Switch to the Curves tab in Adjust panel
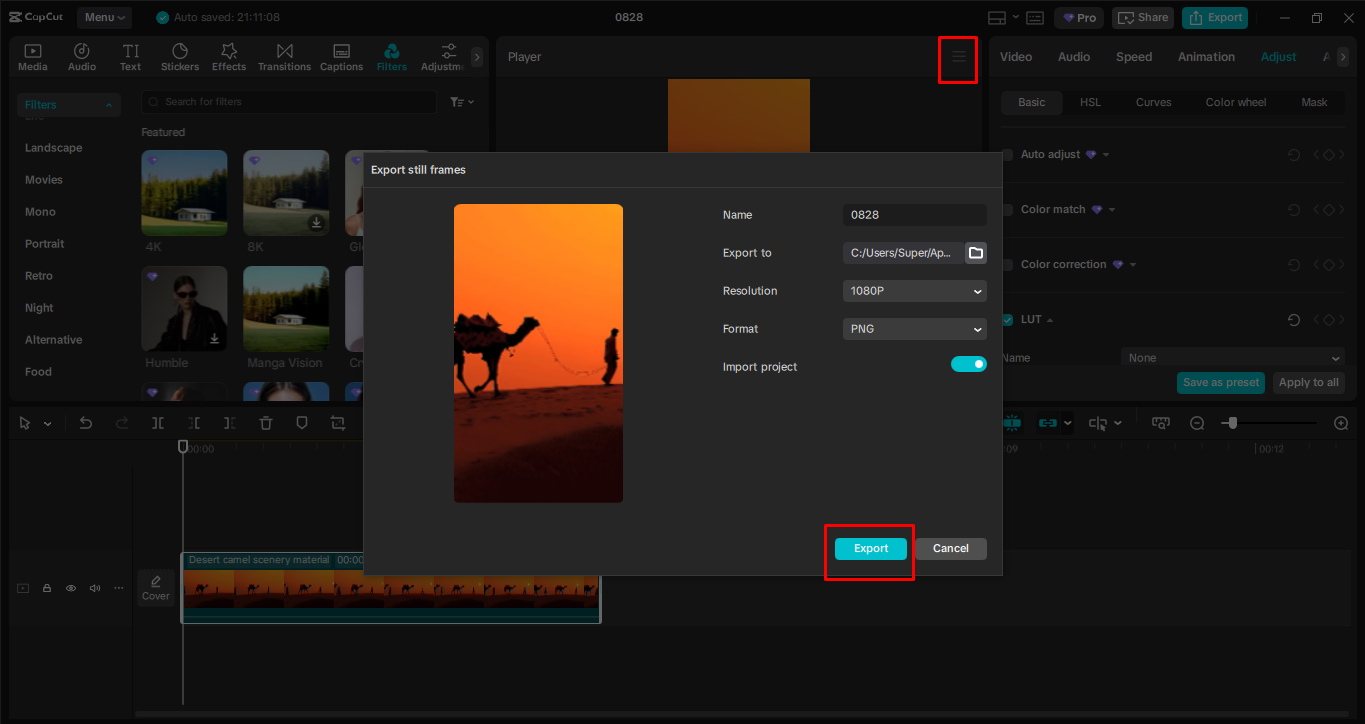1365x724 pixels. click(1153, 102)
